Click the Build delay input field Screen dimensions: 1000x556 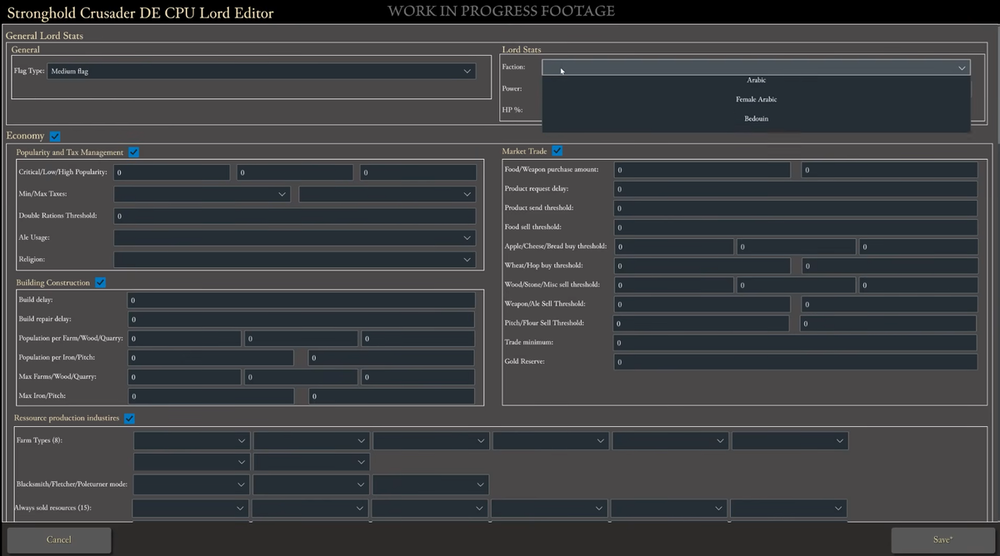coord(300,300)
